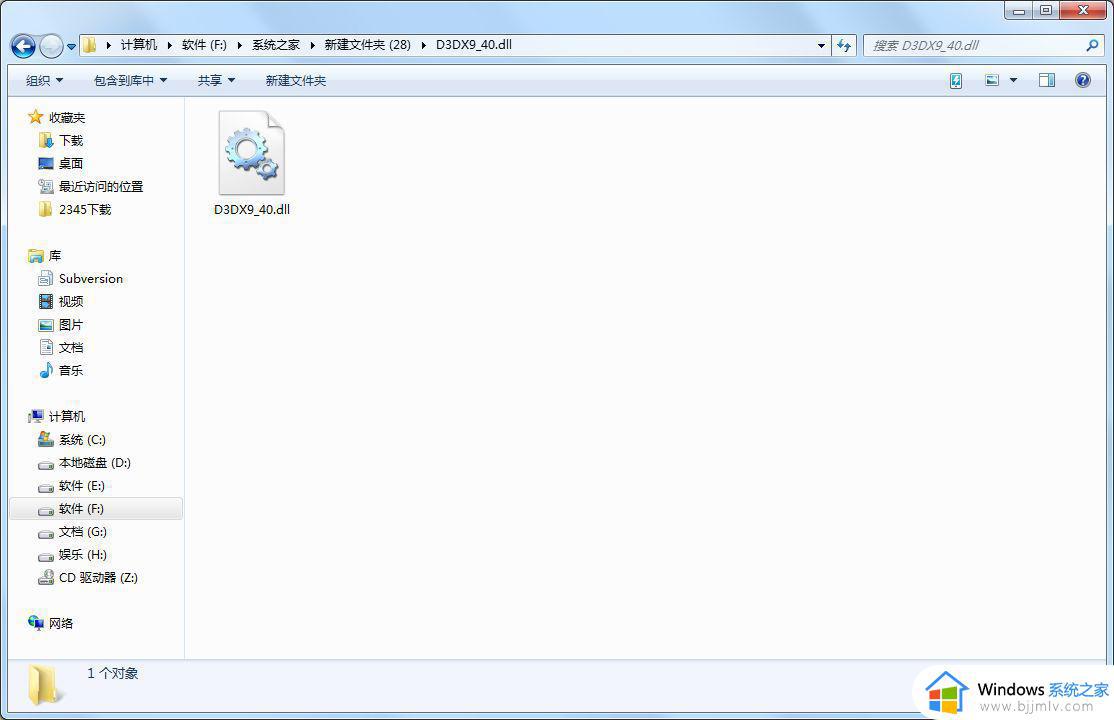1114x720 pixels.
Task: Select 软件 (F:) in the address breadcrumb
Action: [x=204, y=45]
